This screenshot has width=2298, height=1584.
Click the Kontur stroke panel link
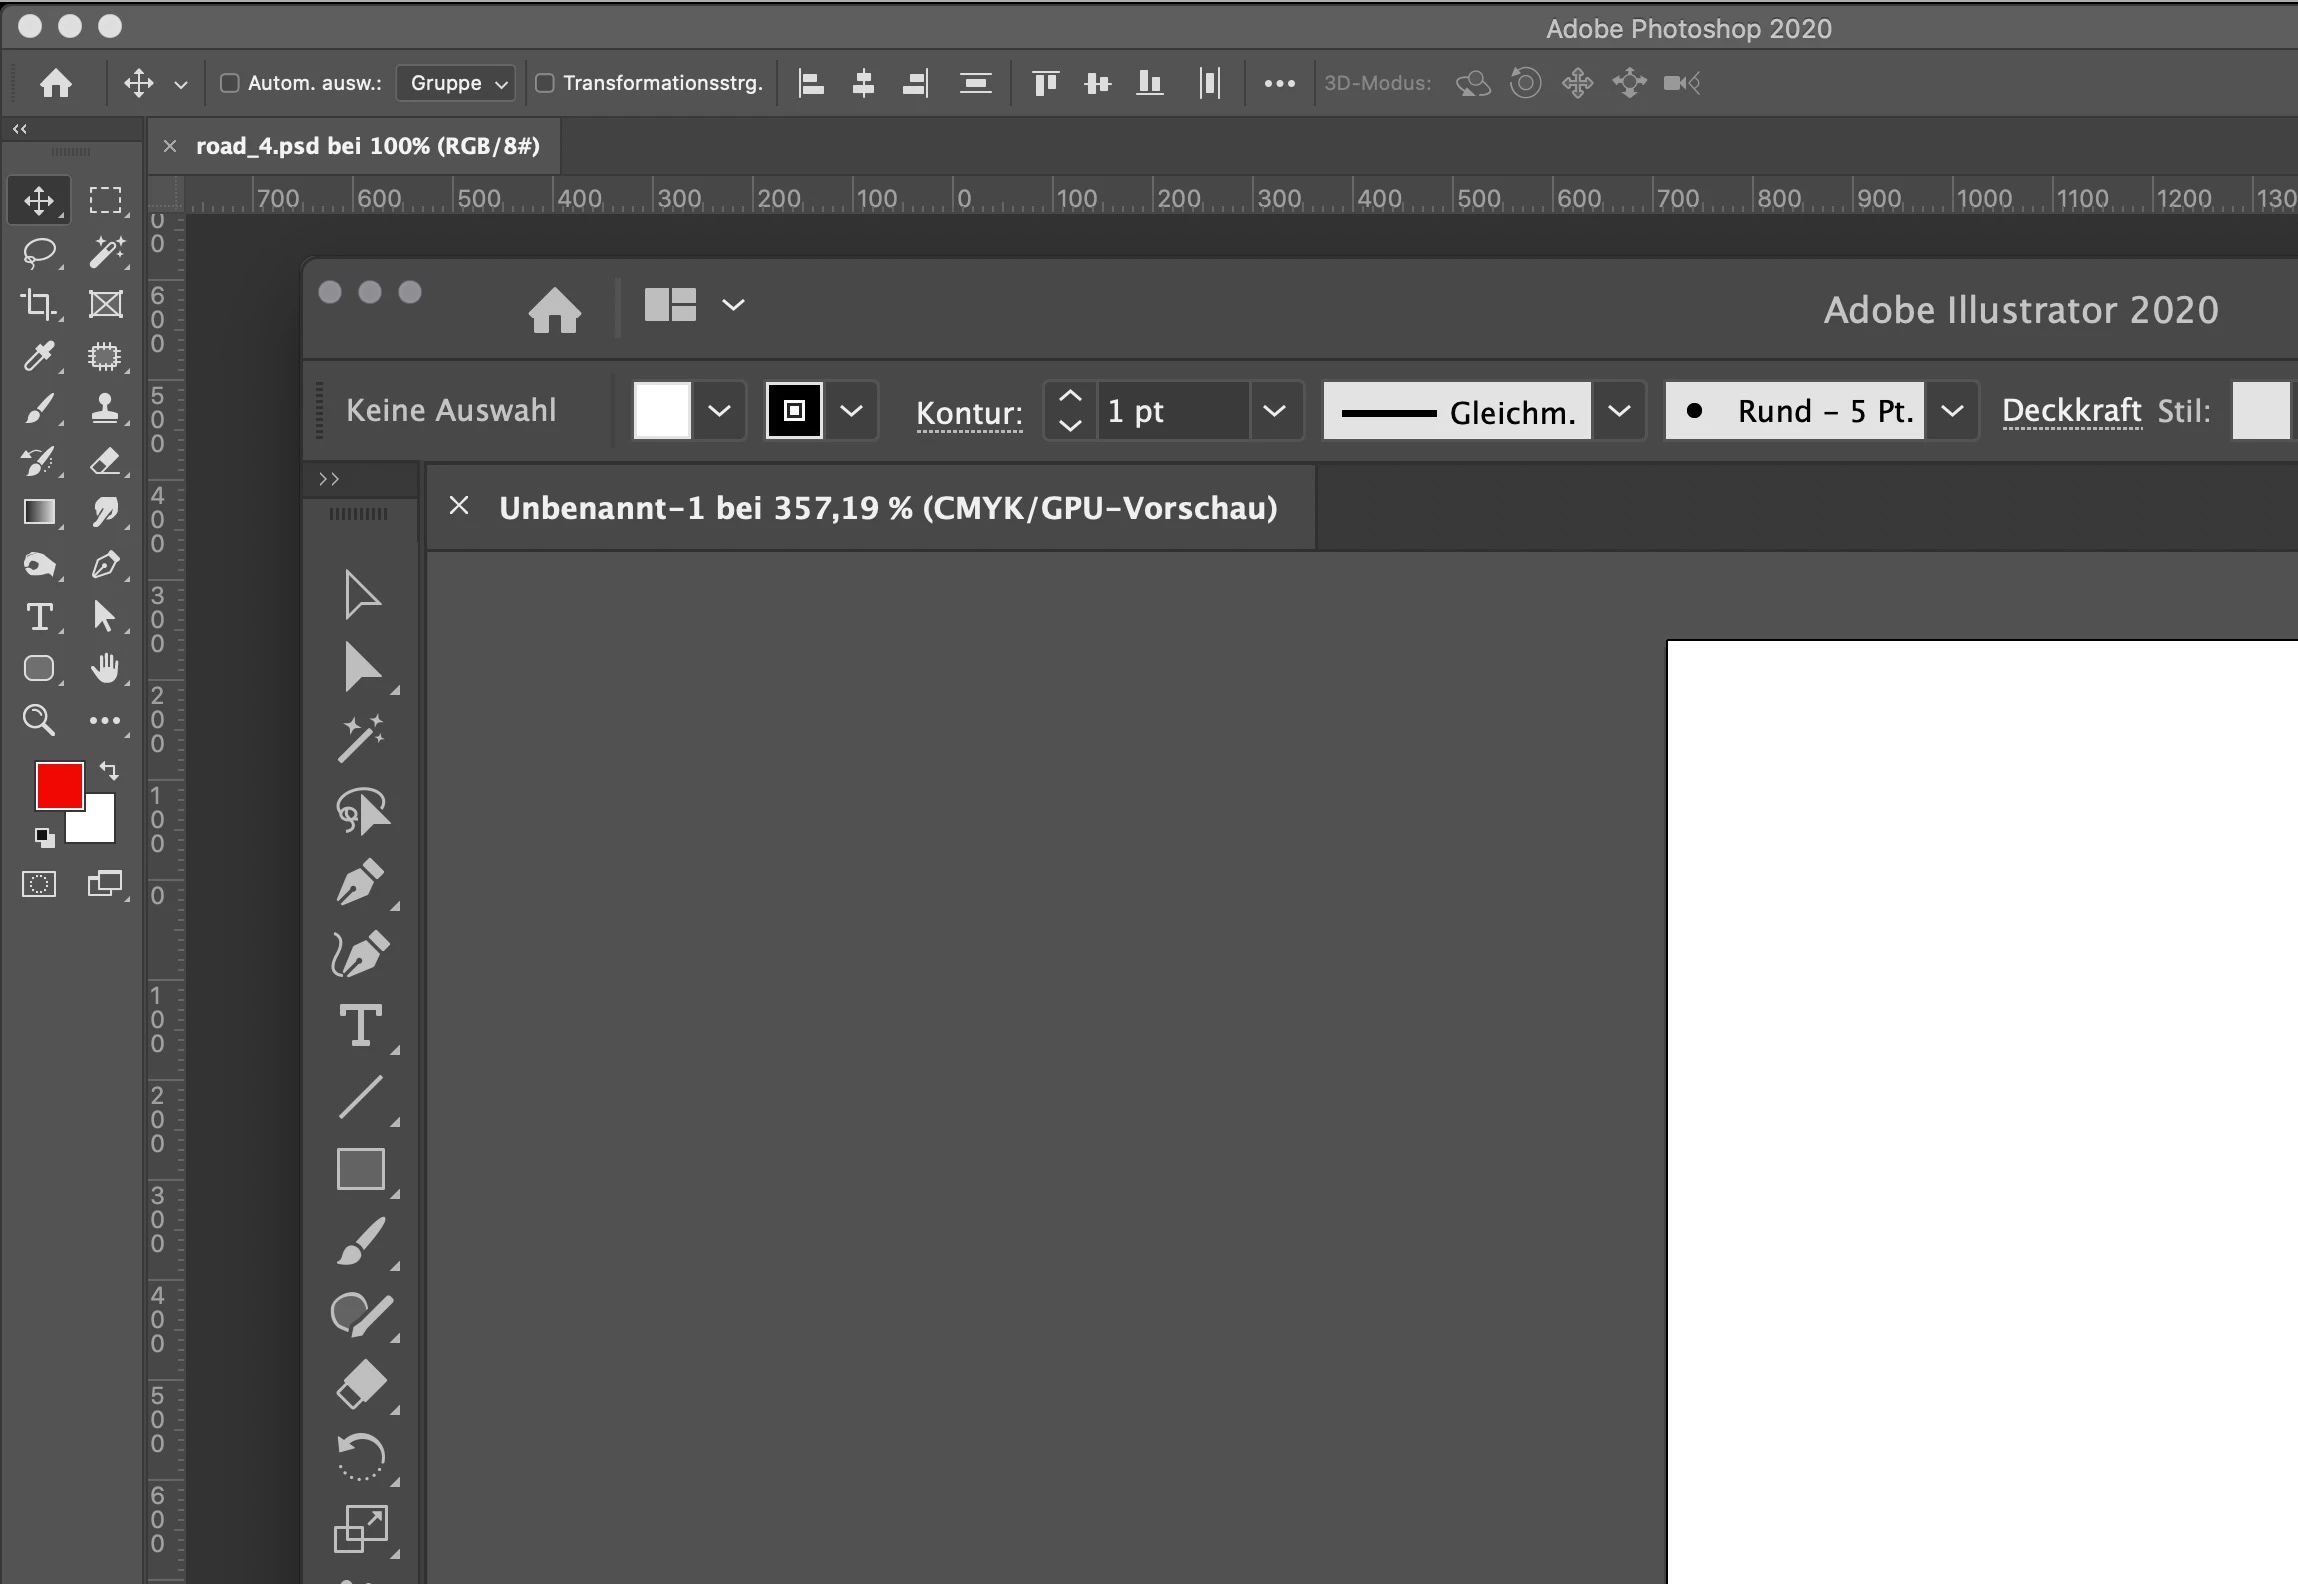click(969, 413)
